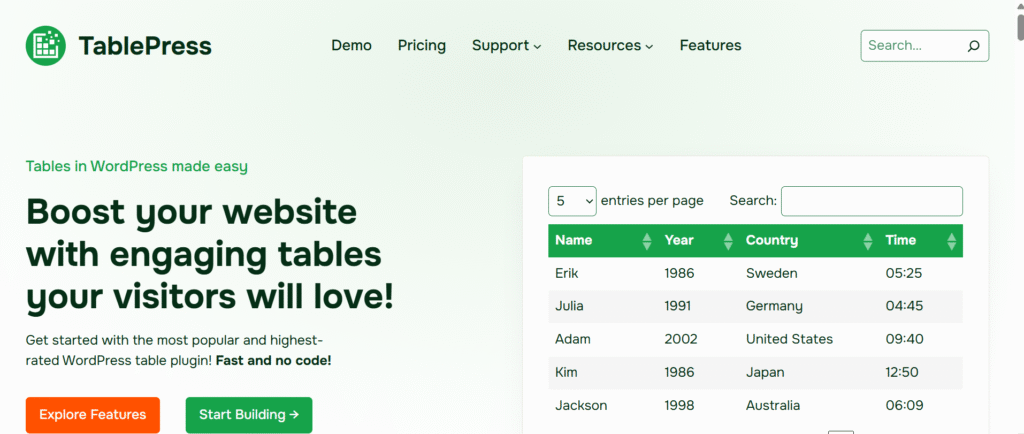Click the 'entries per page' label
The image size is (1024, 434).
click(x=652, y=201)
